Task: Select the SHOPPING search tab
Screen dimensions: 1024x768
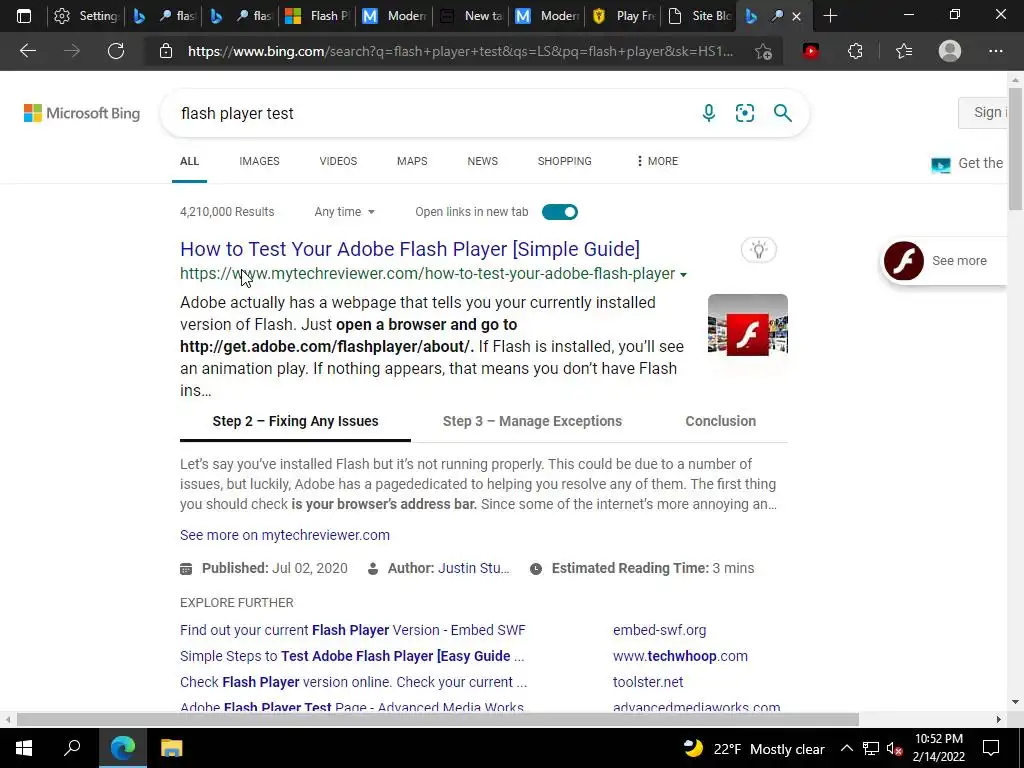Action: (x=564, y=161)
